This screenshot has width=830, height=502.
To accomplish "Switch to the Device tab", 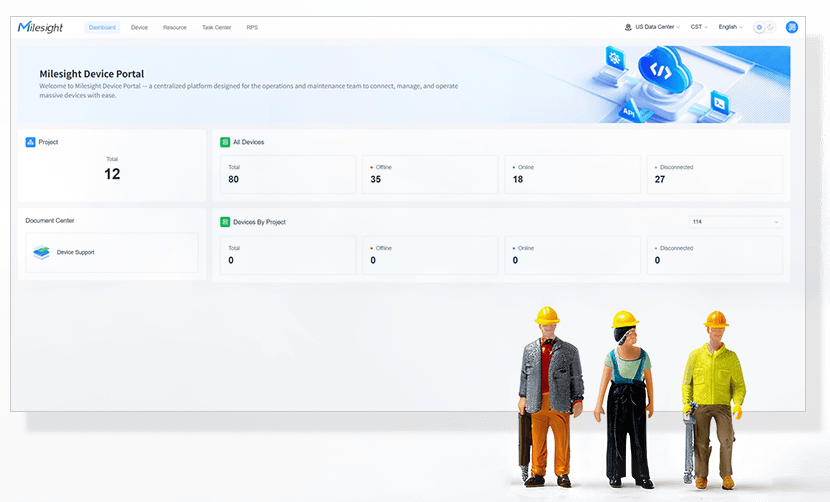I will pyautogui.click(x=139, y=27).
